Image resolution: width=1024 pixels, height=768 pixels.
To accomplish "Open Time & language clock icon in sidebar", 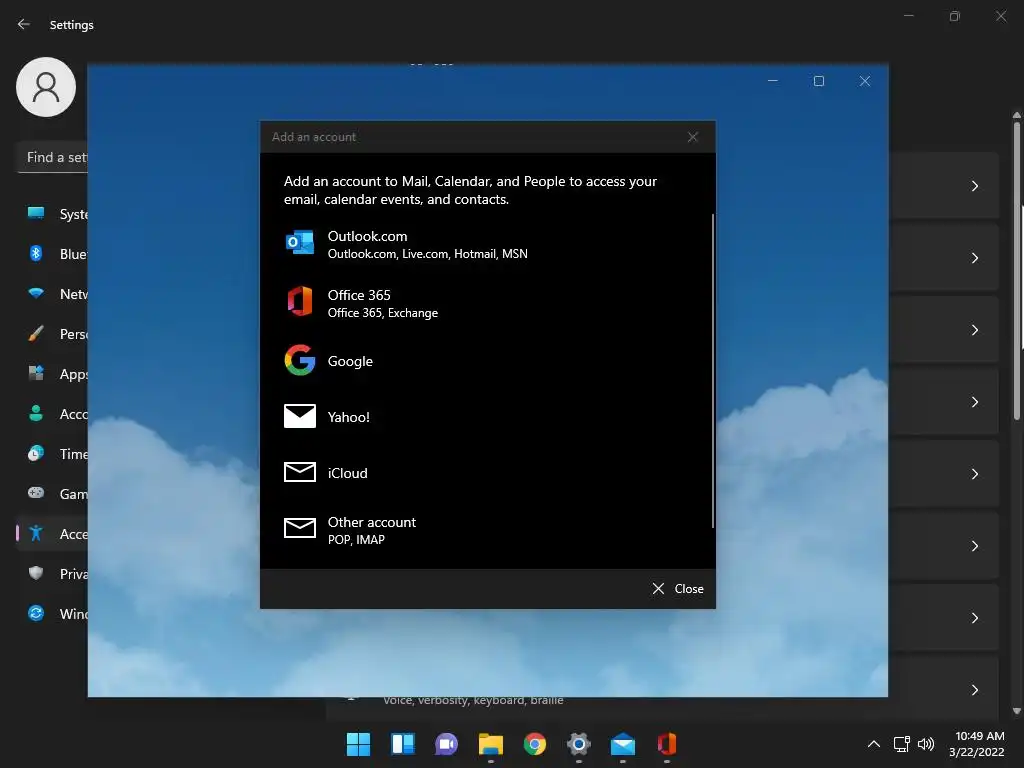I will point(36,453).
